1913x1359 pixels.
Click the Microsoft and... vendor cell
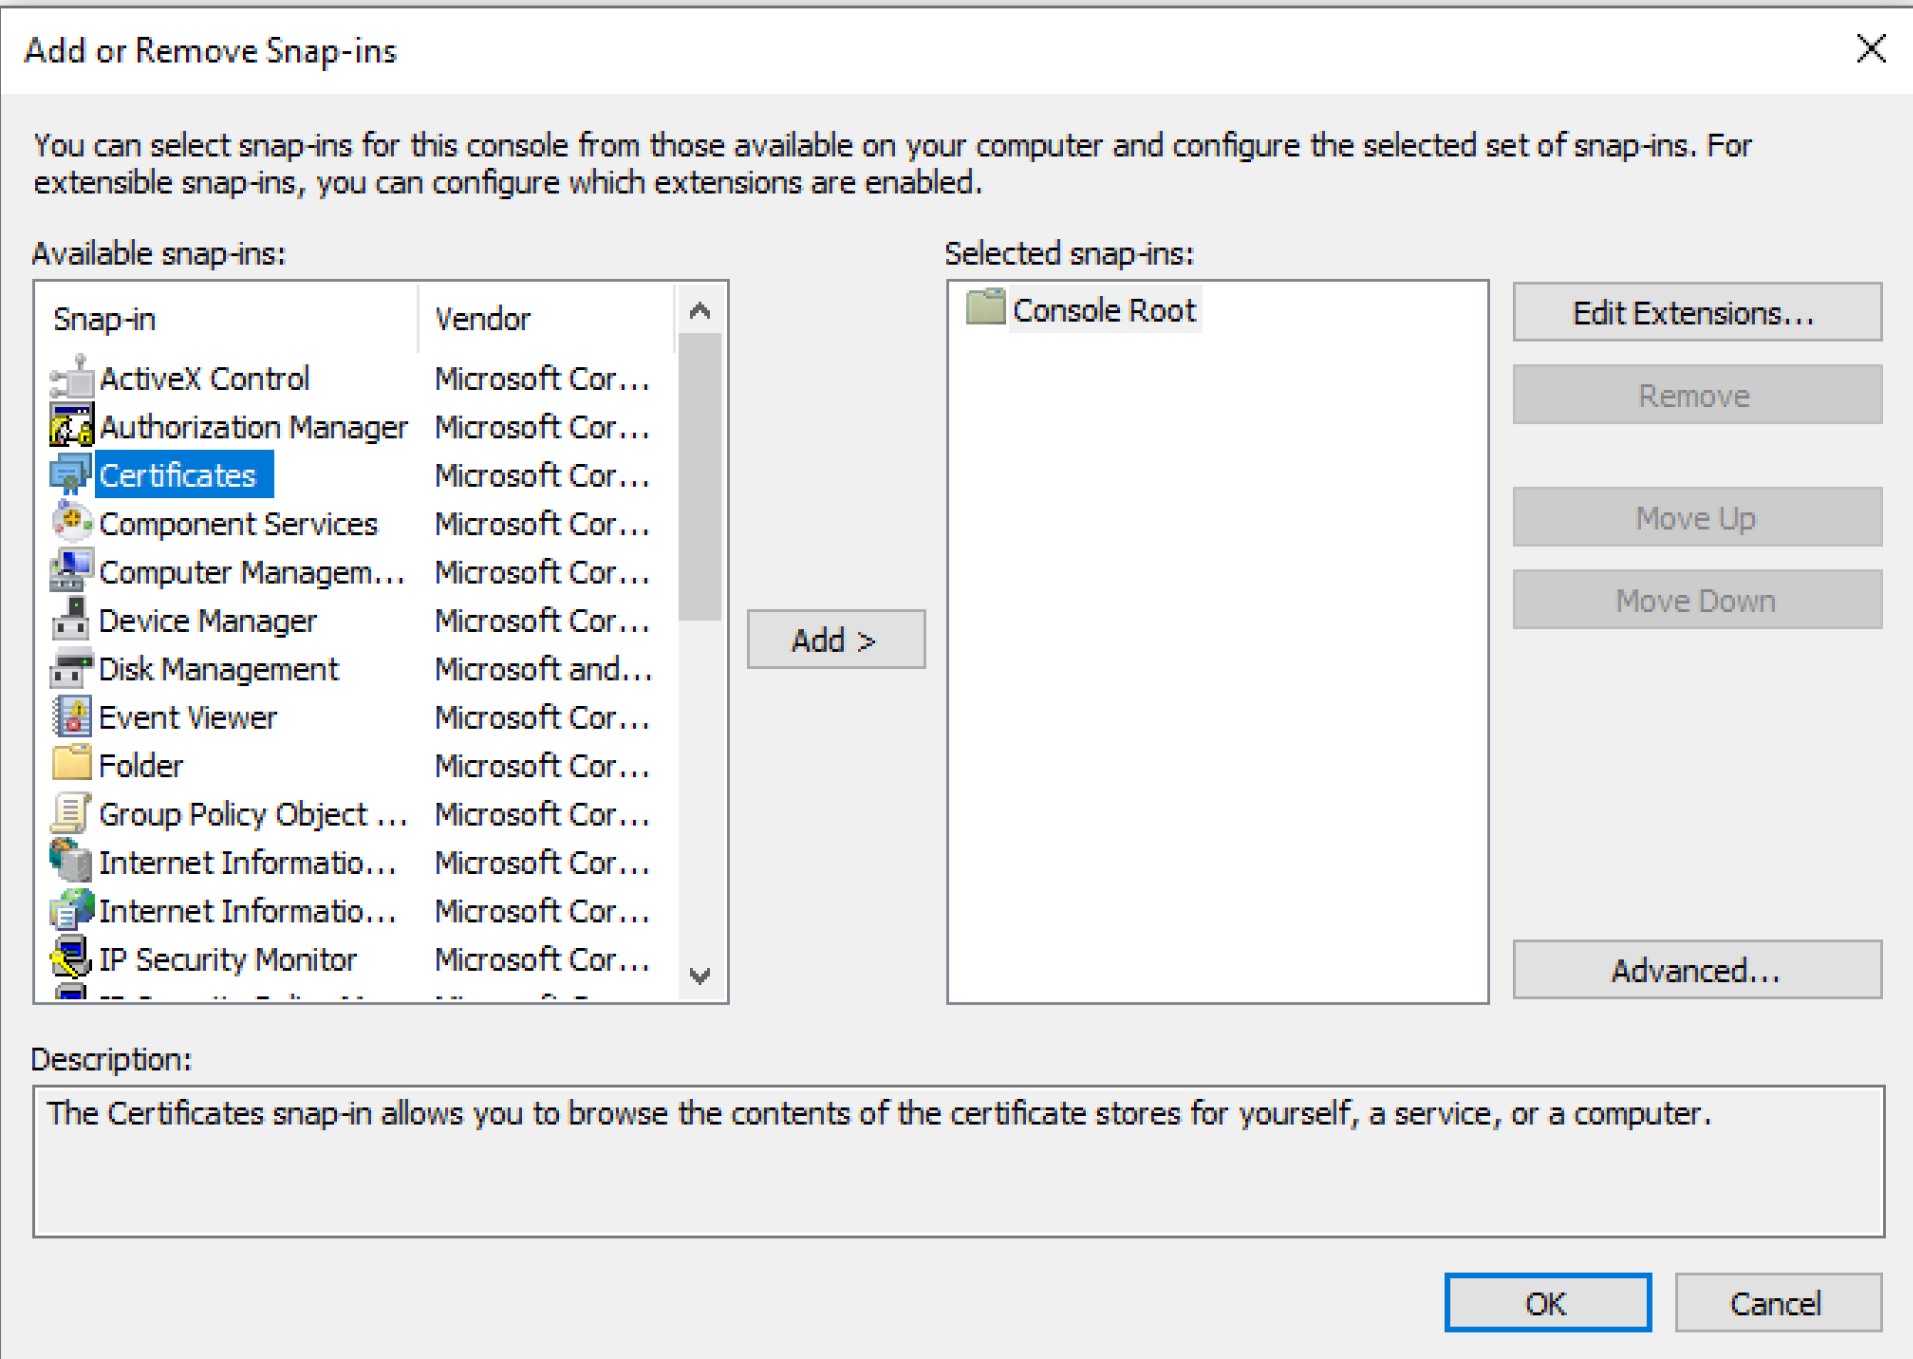[x=543, y=669]
